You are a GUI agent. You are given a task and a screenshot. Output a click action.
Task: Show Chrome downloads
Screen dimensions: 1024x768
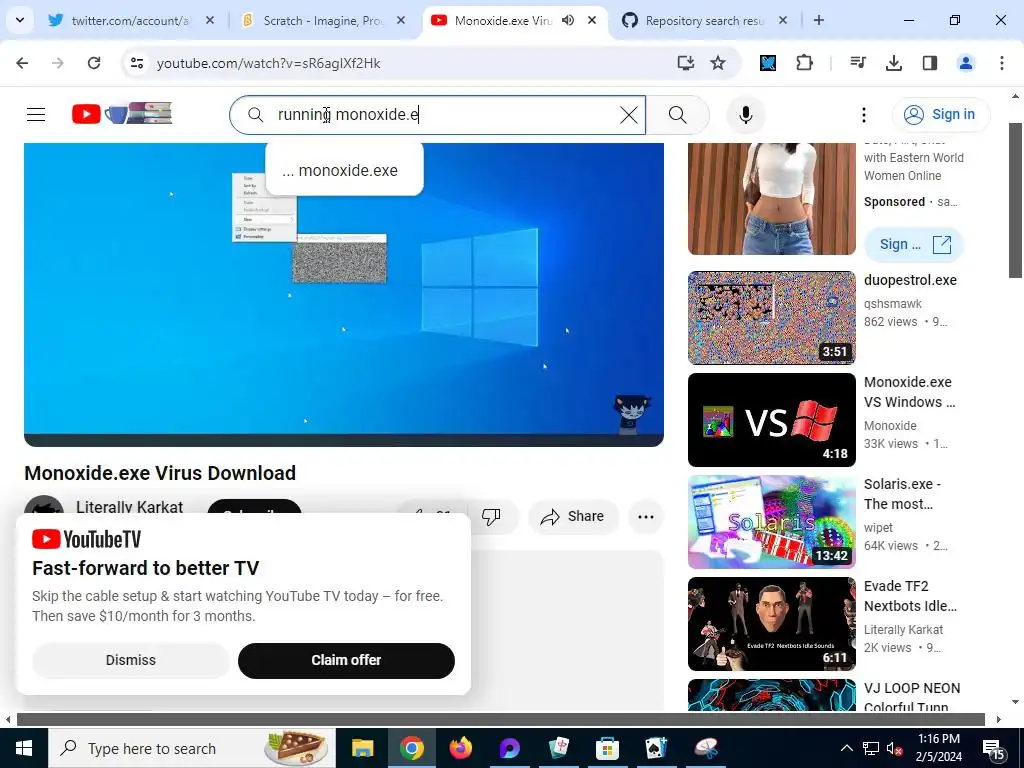pos(894,63)
